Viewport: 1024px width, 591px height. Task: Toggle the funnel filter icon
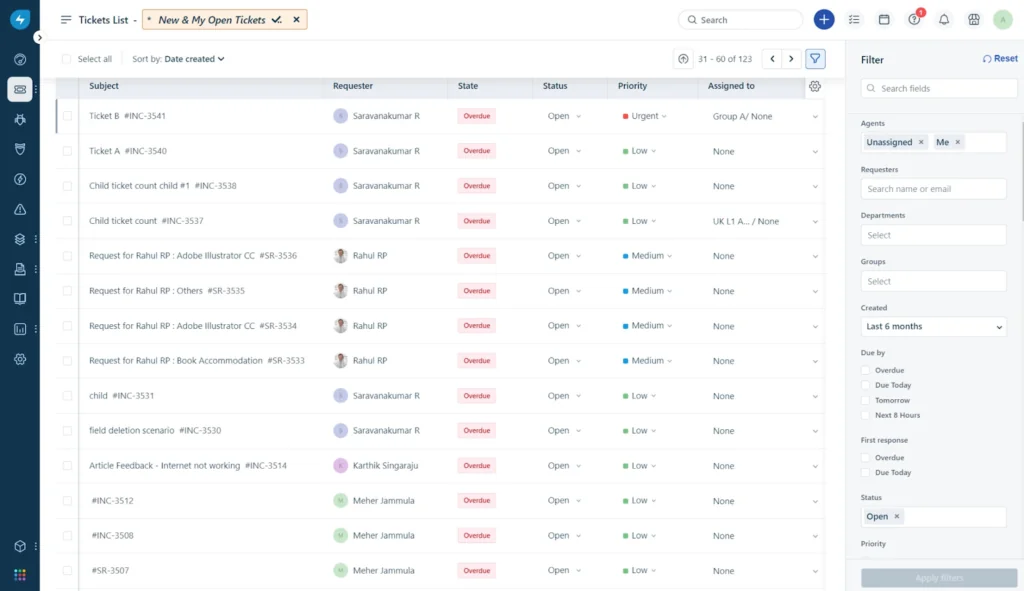[816, 59]
